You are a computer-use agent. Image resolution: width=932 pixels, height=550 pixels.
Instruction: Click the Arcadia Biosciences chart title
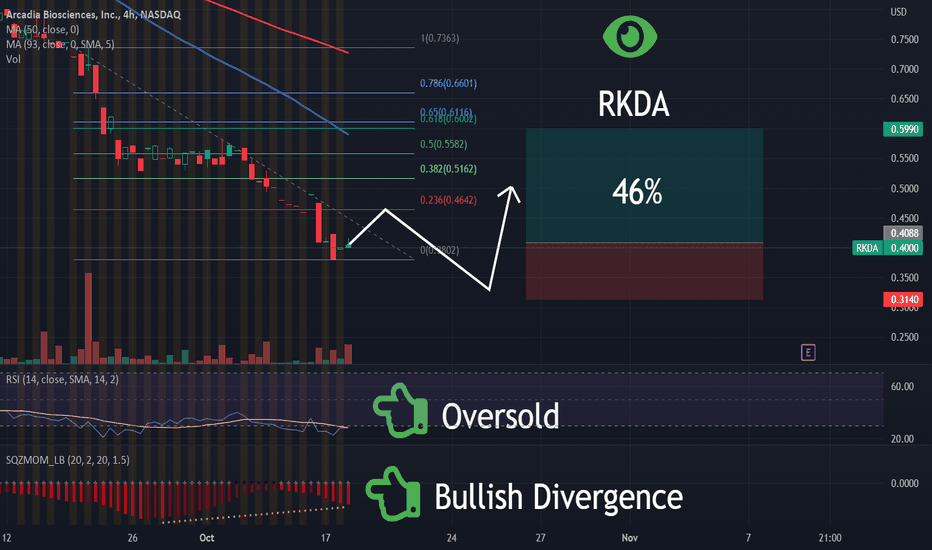93,14
